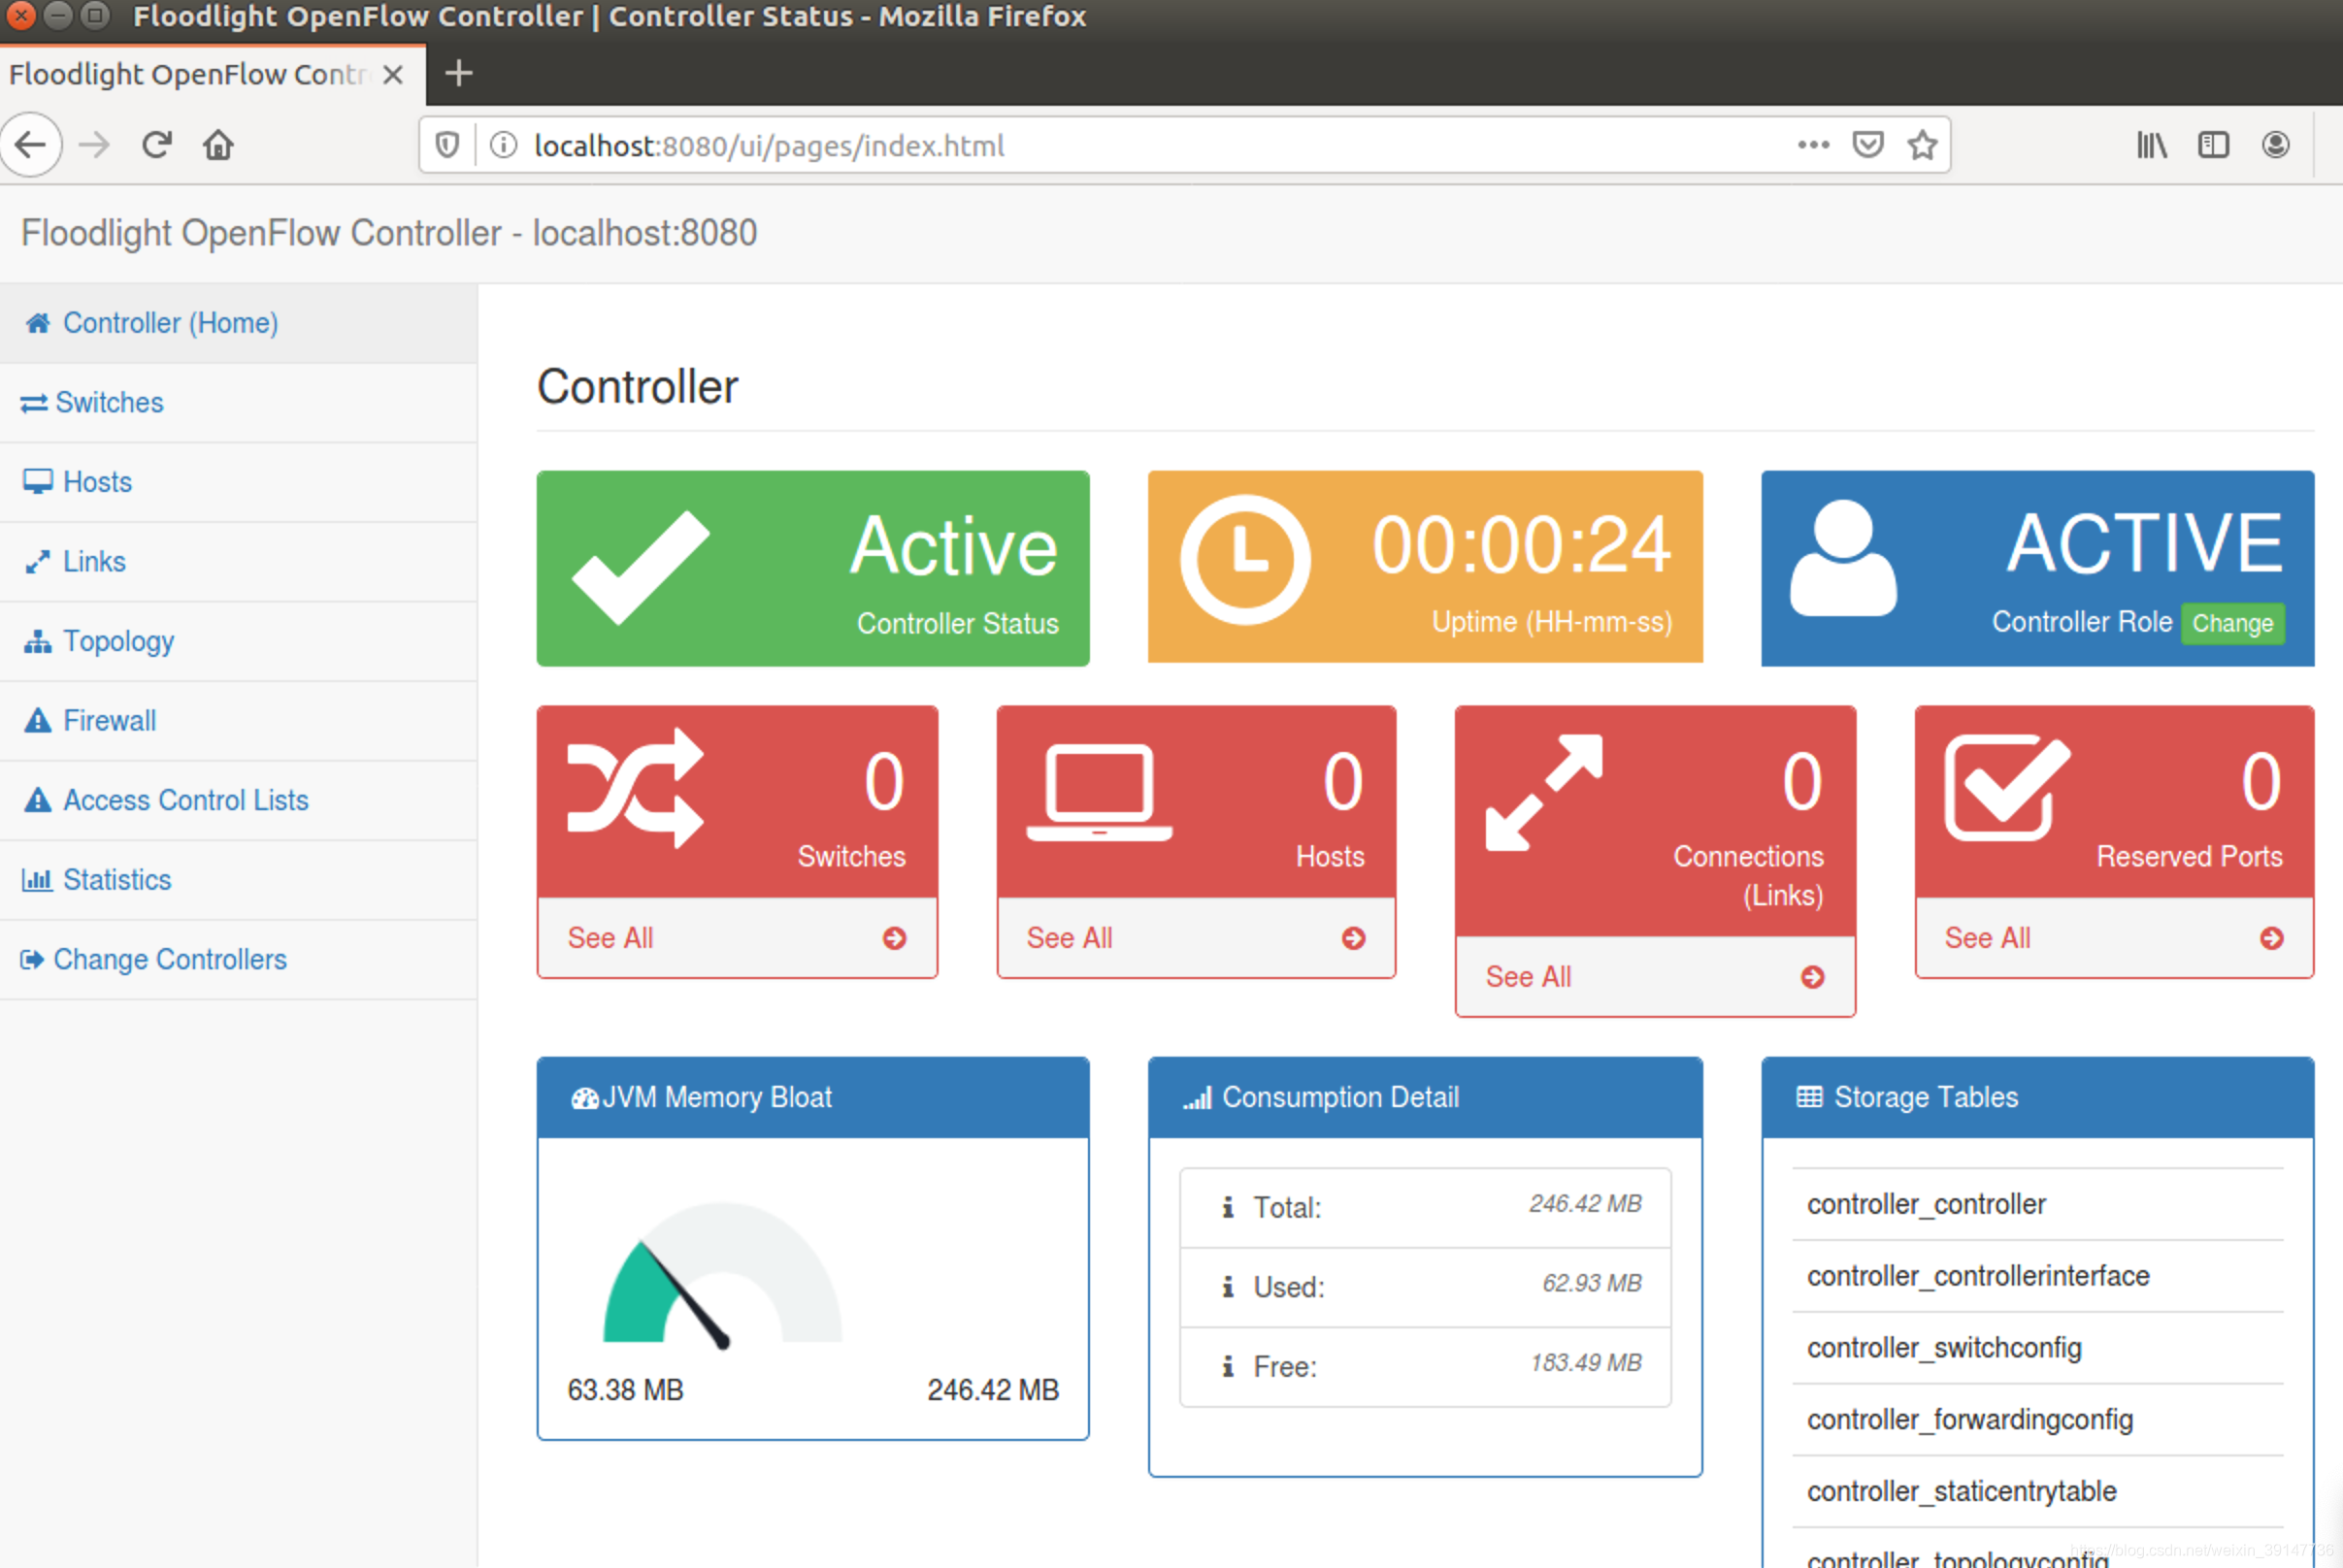This screenshot has height=1568, width=2343.
Task: Click the arrow icon in Reserved Ports See All
Action: pyautogui.click(x=2272, y=938)
